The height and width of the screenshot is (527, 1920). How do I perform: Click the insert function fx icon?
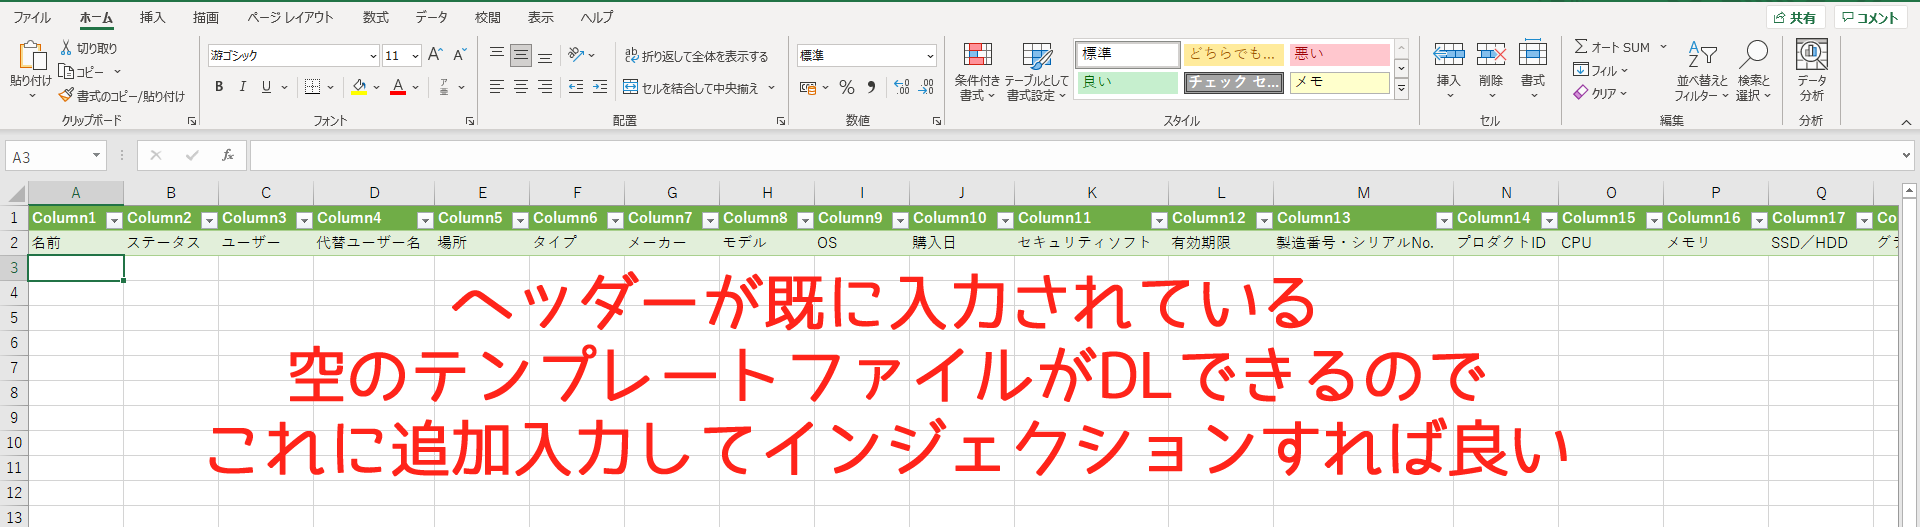(x=228, y=156)
